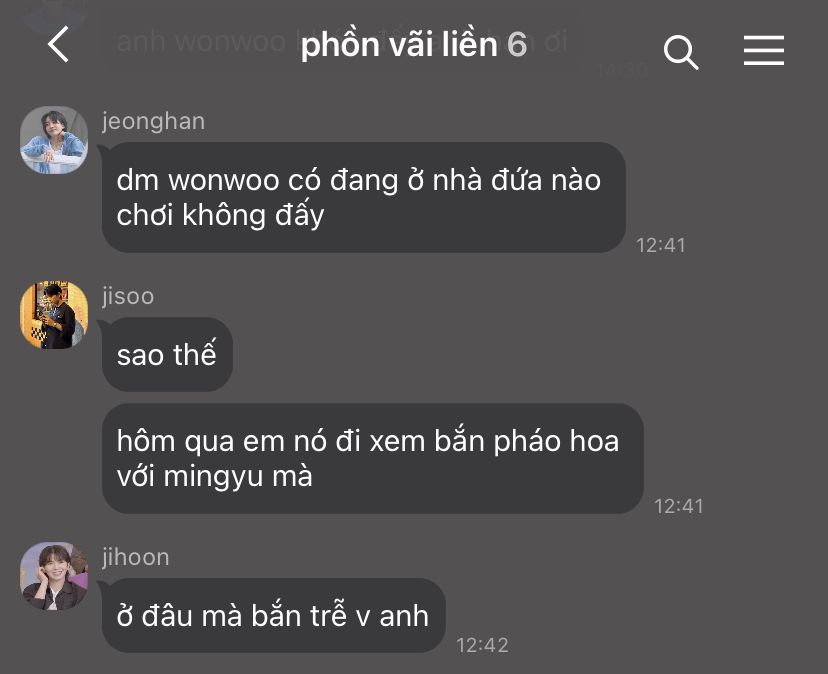Tap the member count 6
The height and width of the screenshot is (674, 828).
(x=517, y=45)
